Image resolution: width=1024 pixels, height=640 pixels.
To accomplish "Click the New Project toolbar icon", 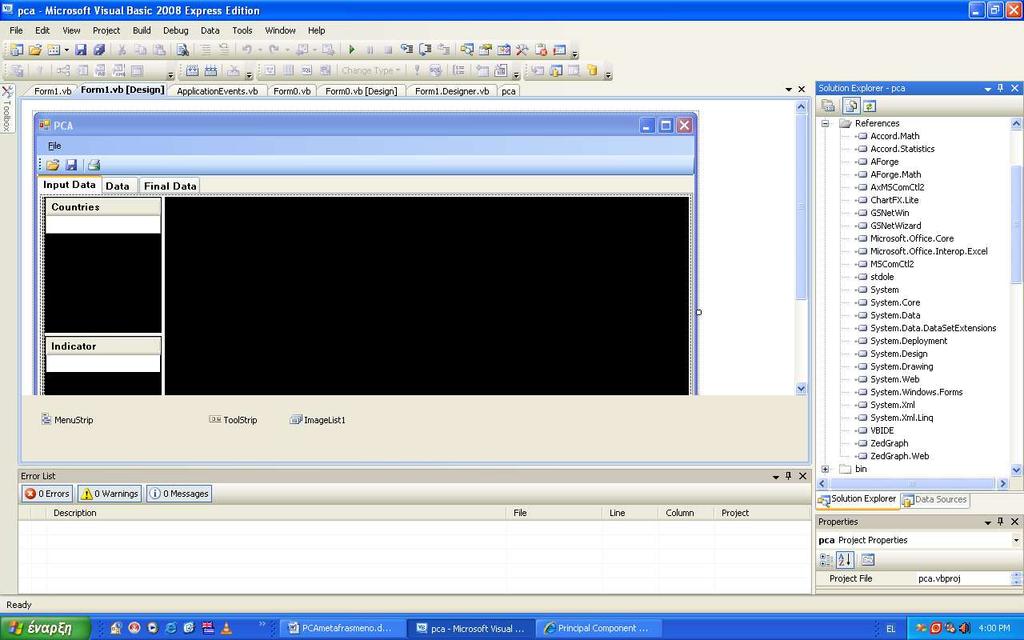I will click(16, 50).
